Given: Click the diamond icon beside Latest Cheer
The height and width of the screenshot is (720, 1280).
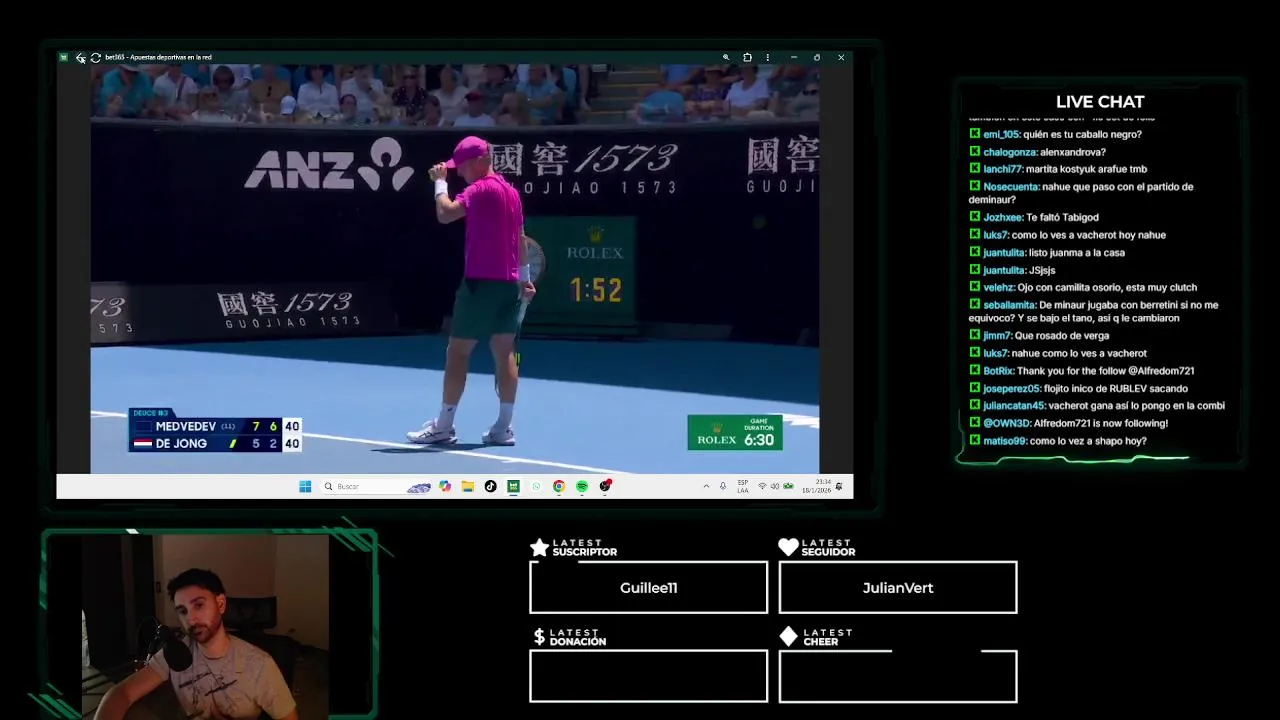Looking at the screenshot, I should click(x=788, y=637).
